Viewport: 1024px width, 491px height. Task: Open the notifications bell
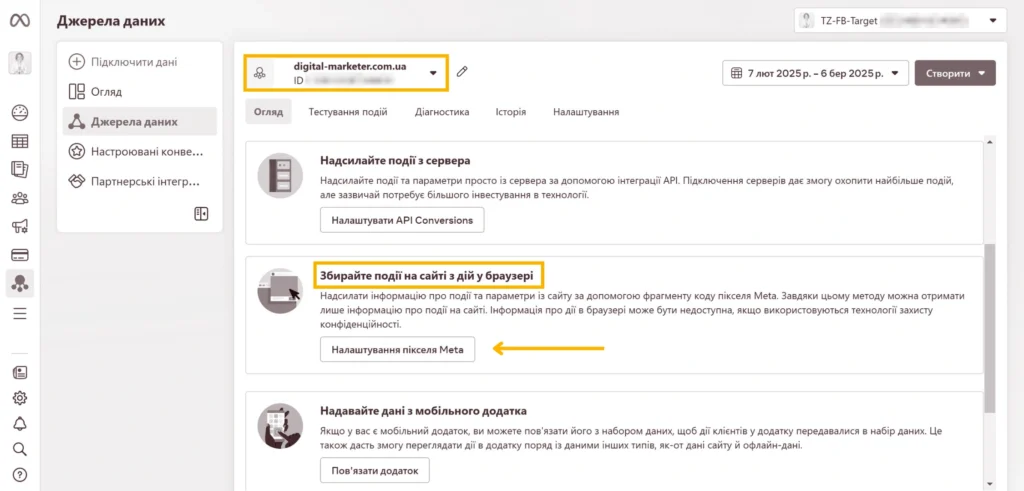point(20,423)
